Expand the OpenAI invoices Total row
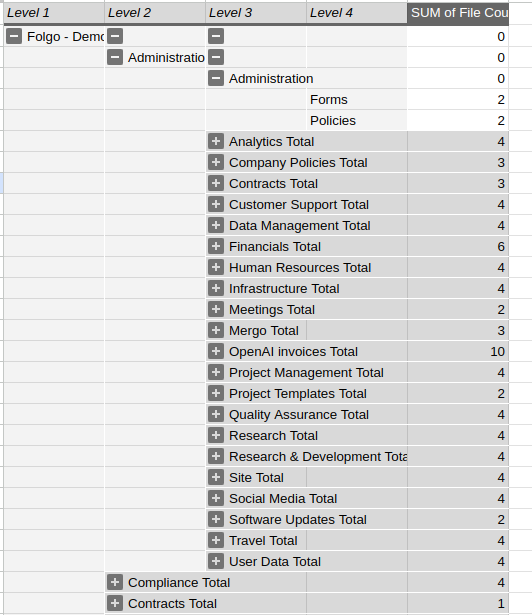The height and width of the screenshot is (615, 532). [216, 351]
